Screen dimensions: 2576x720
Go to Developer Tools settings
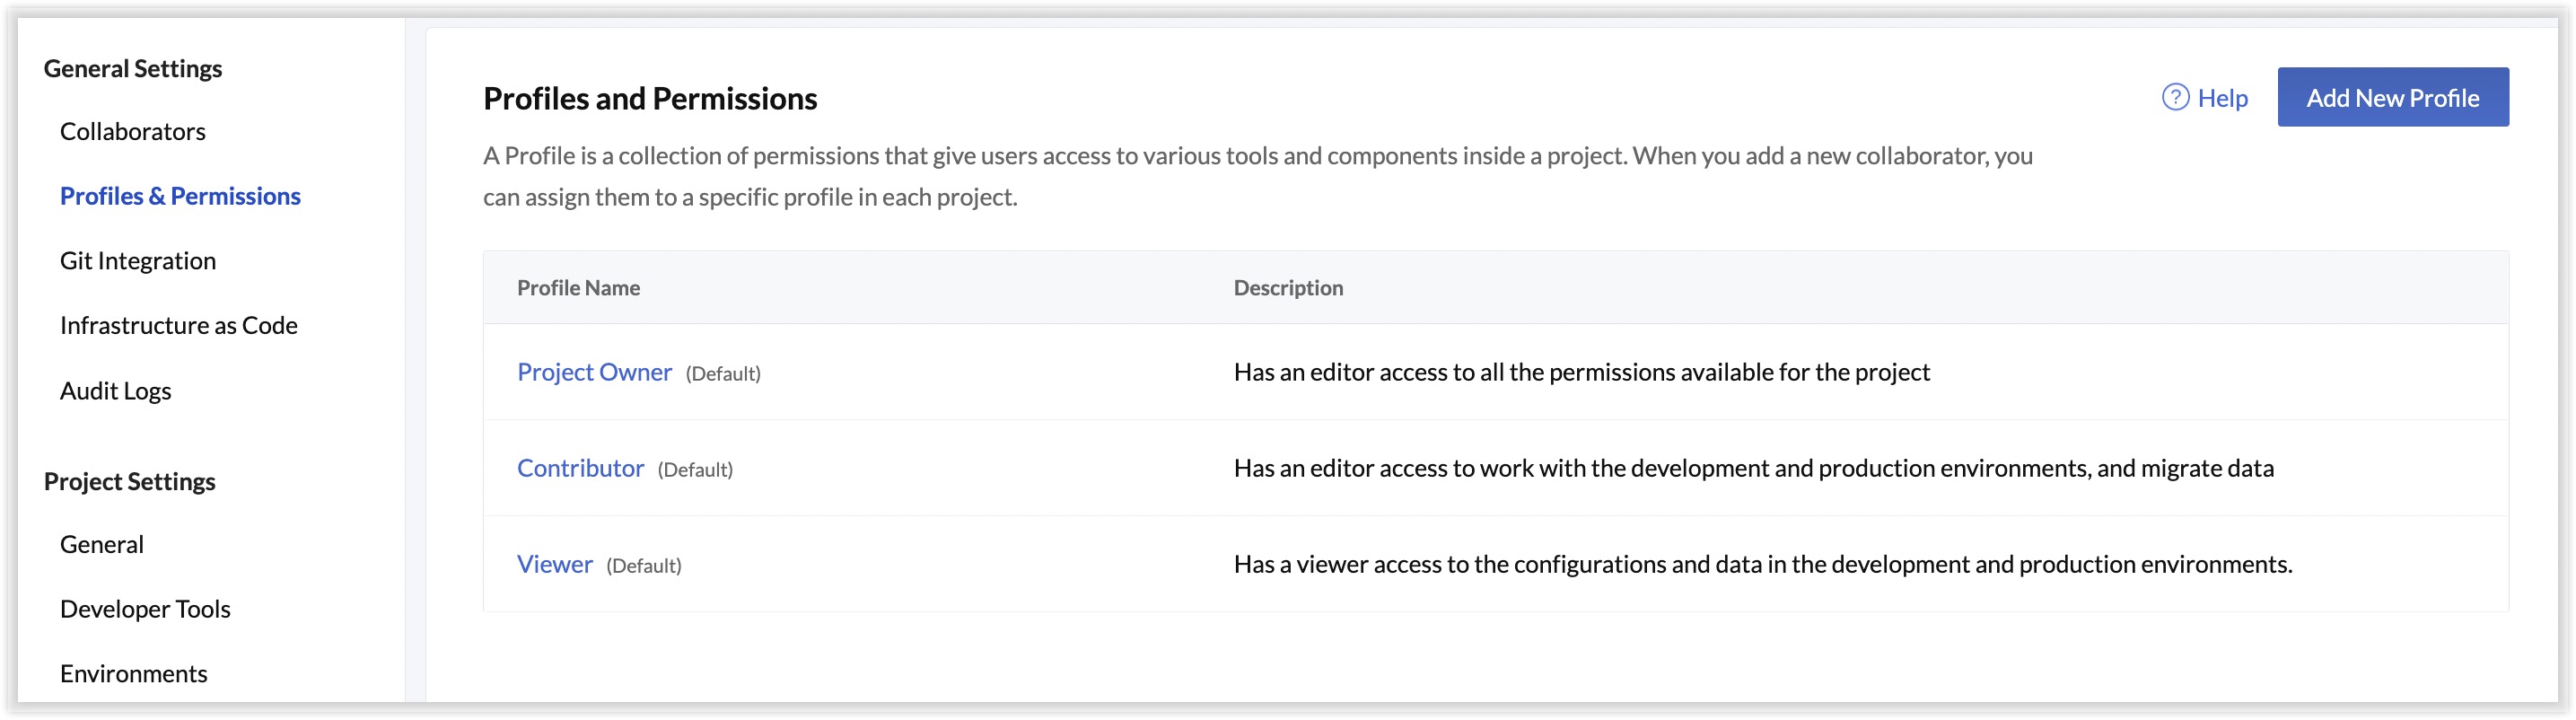point(145,609)
